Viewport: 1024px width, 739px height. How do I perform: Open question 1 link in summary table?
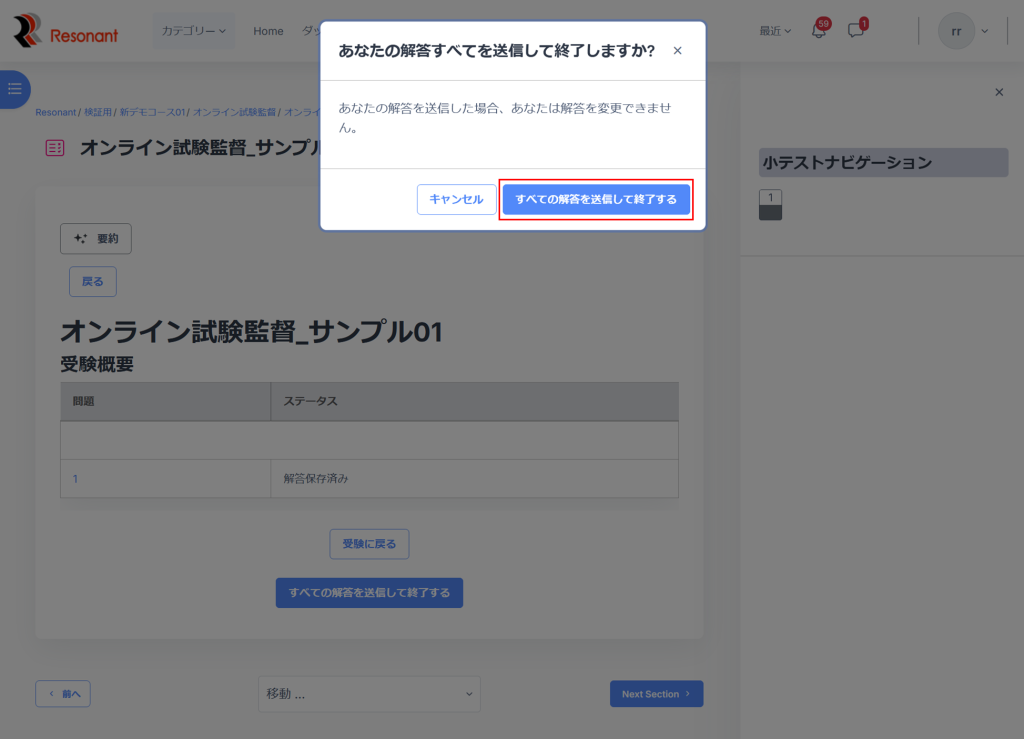point(75,479)
